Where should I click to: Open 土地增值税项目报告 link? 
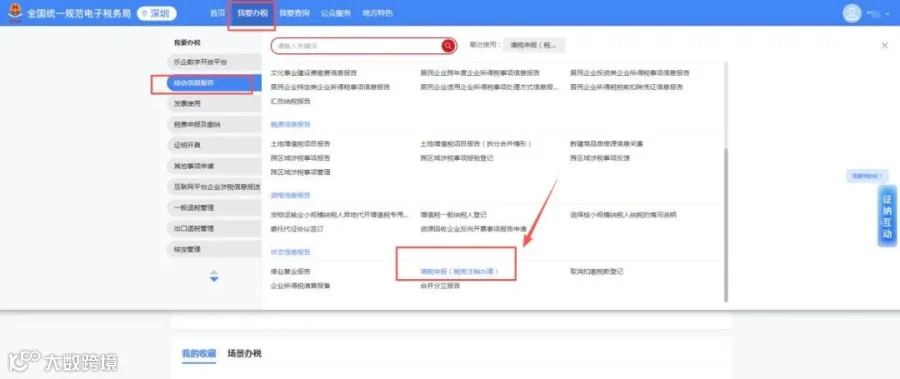coord(300,144)
